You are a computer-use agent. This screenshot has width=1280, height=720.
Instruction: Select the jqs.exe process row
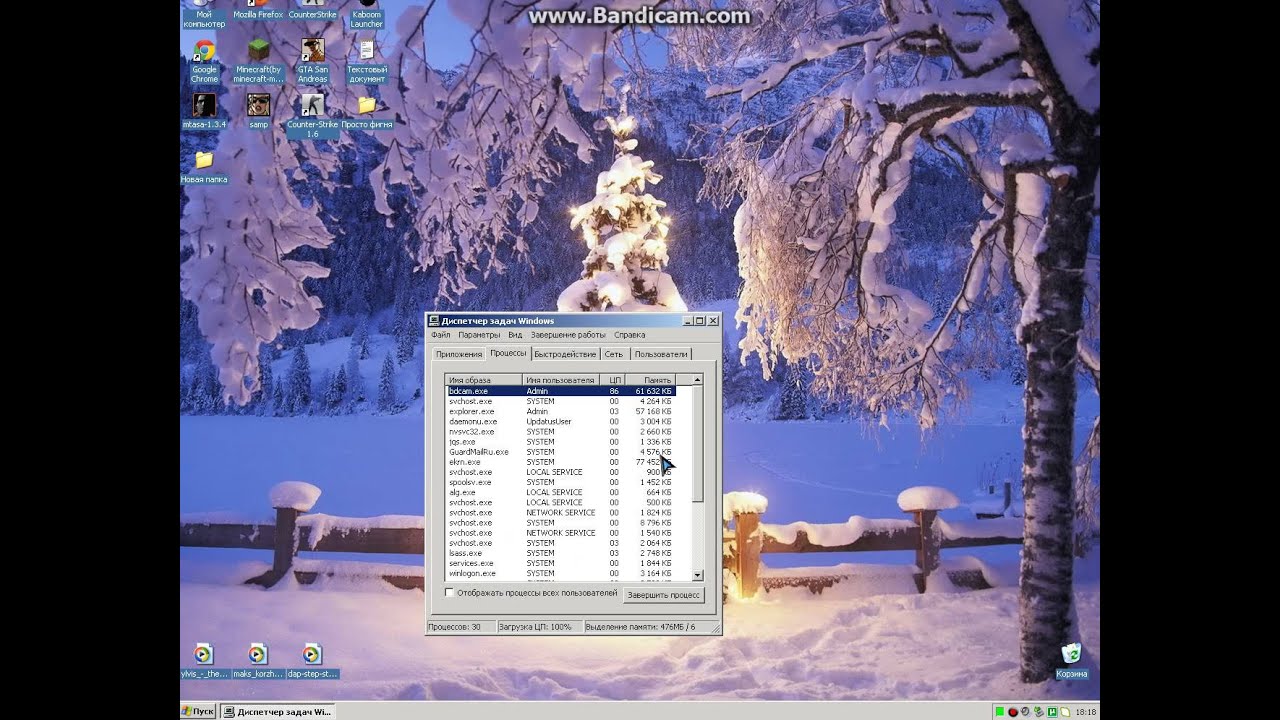coord(561,441)
